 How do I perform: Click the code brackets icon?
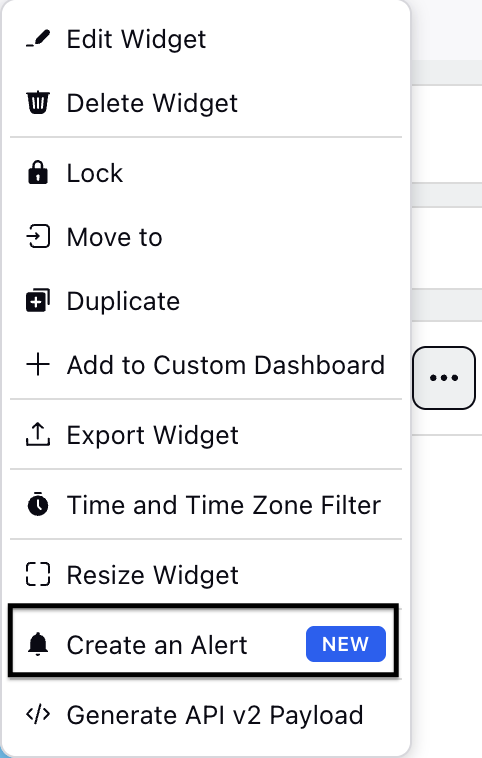coord(38,714)
